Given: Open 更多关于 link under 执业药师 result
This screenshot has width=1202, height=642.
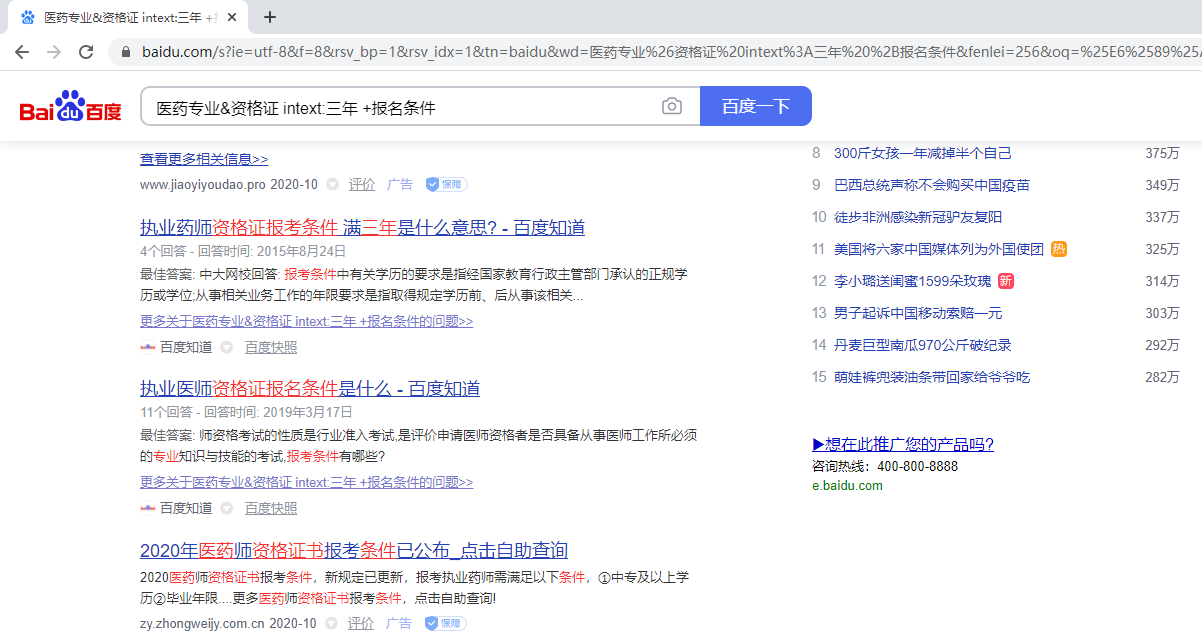Looking at the screenshot, I should pos(306,321).
